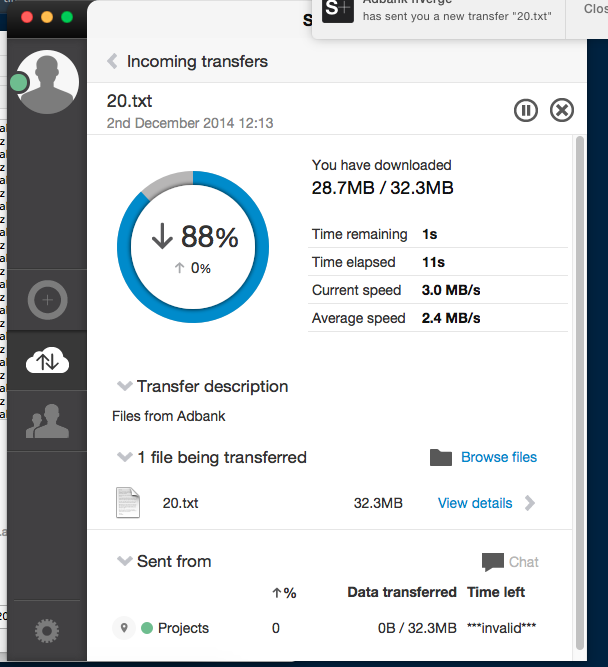
Task: Click the location pin beside Projects
Action: click(x=124, y=628)
